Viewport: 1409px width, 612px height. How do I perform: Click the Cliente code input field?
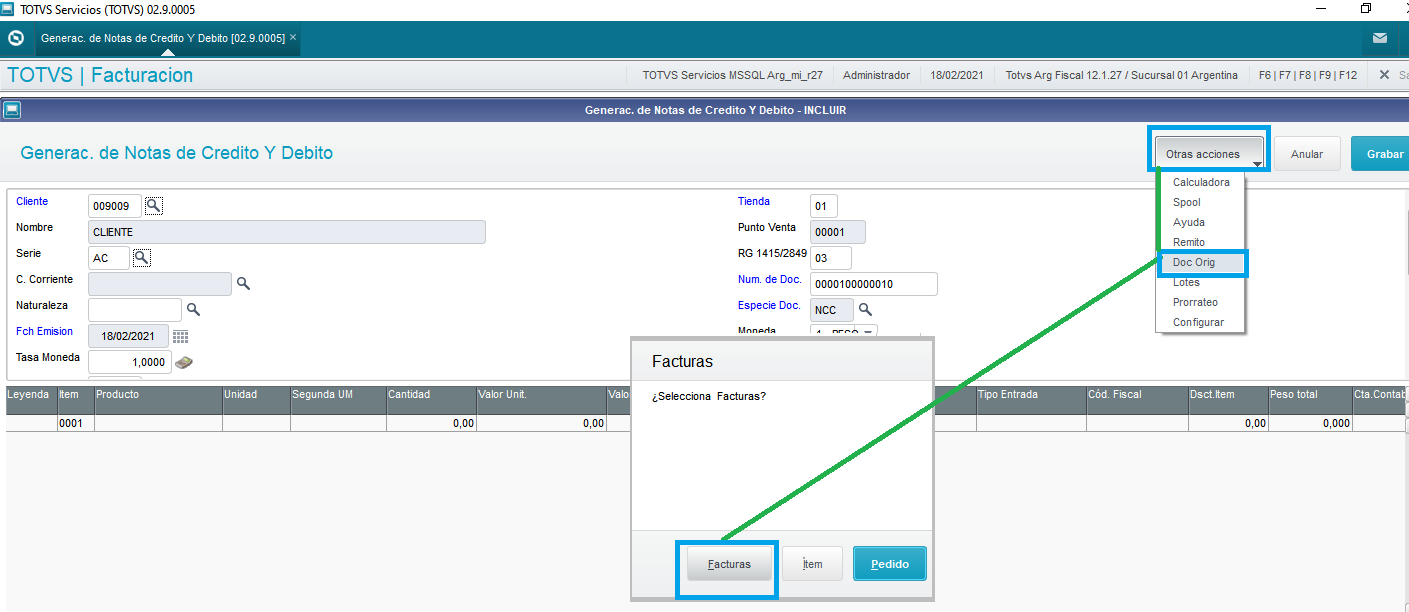115,206
